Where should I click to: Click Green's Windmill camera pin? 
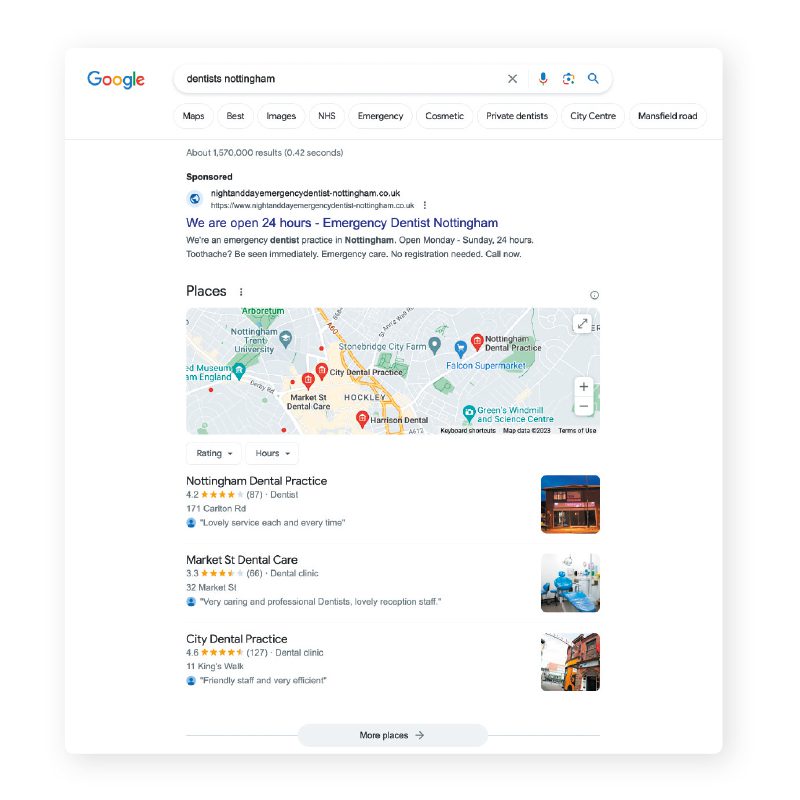(x=469, y=413)
